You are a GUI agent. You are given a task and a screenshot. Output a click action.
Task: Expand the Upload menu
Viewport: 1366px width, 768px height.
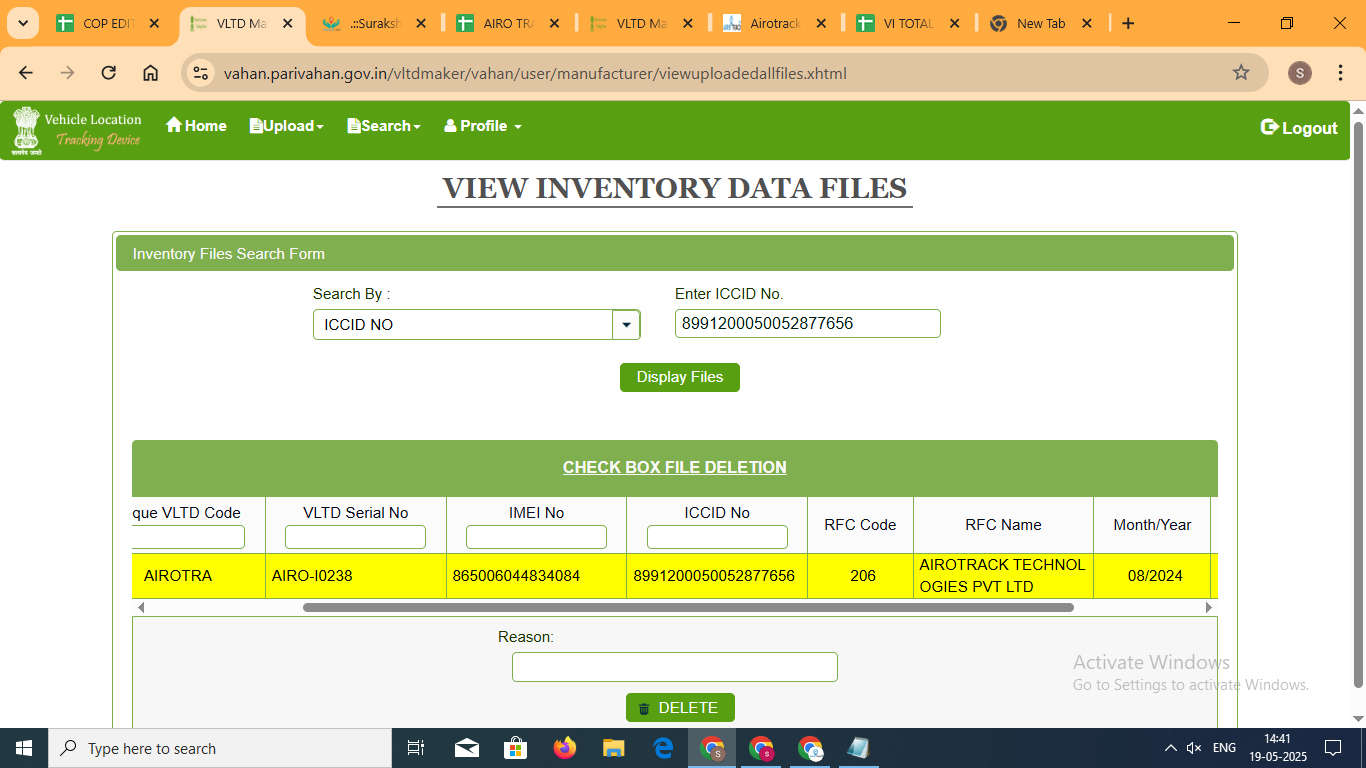[x=287, y=126]
